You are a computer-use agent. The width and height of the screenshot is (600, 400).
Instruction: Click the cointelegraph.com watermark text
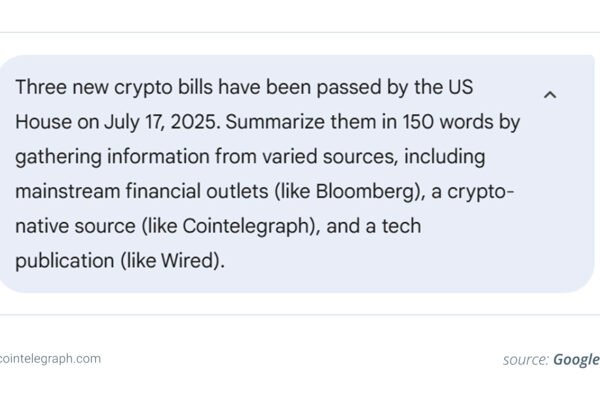[x=50, y=359]
